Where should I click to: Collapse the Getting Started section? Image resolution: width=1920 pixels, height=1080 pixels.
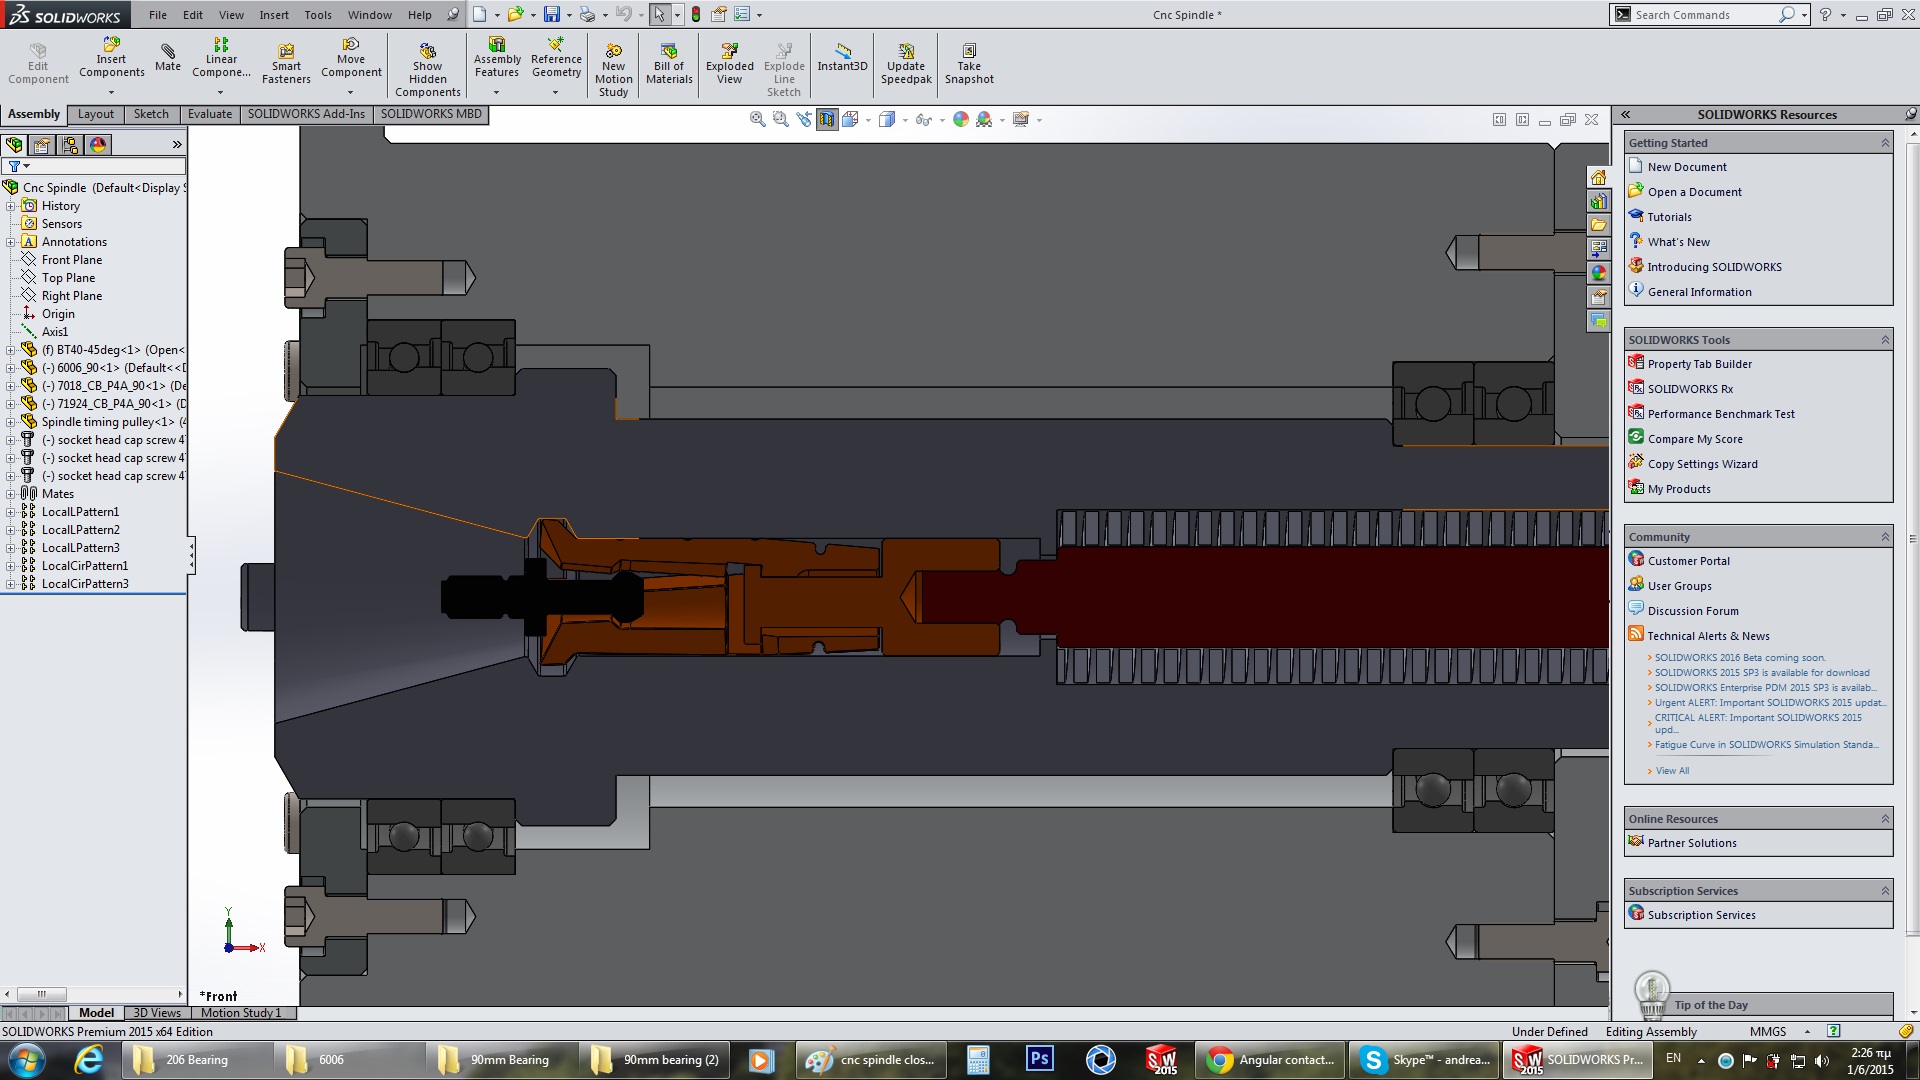coord(1885,143)
